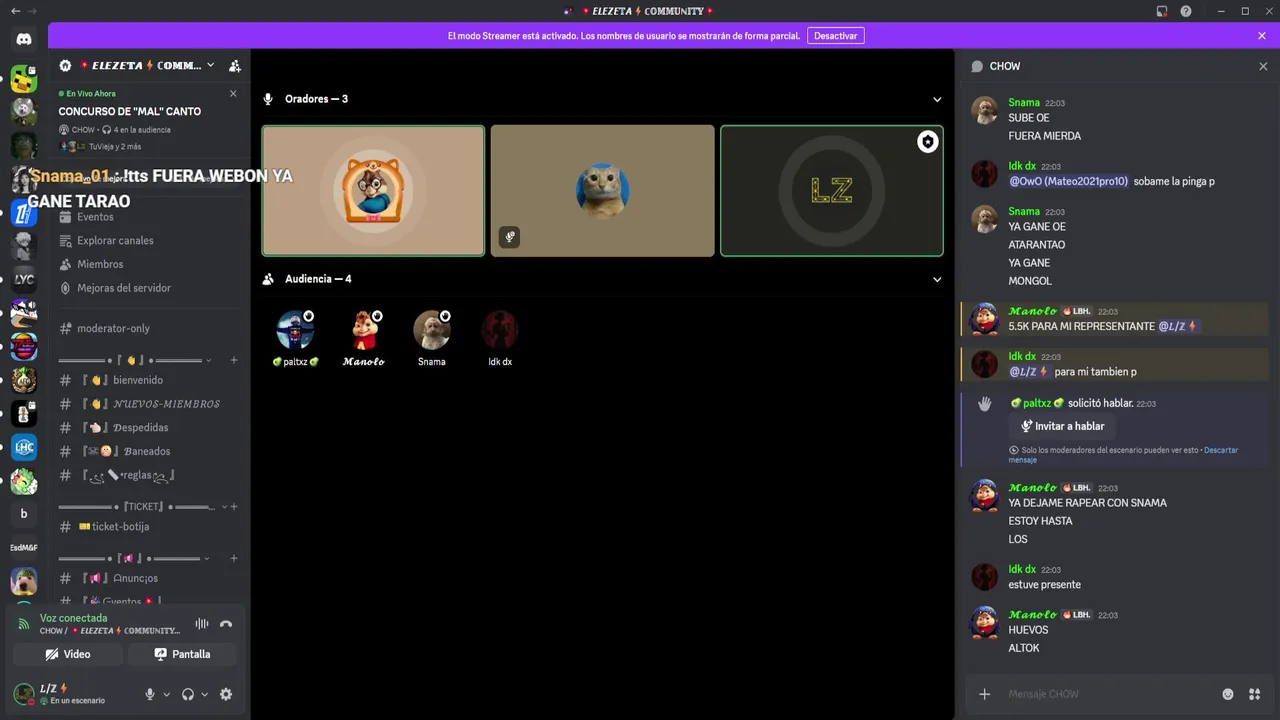The width and height of the screenshot is (1280, 720).
Task: Click Manolo's avatar on the 5.5K message
Action: pos(985,319)
